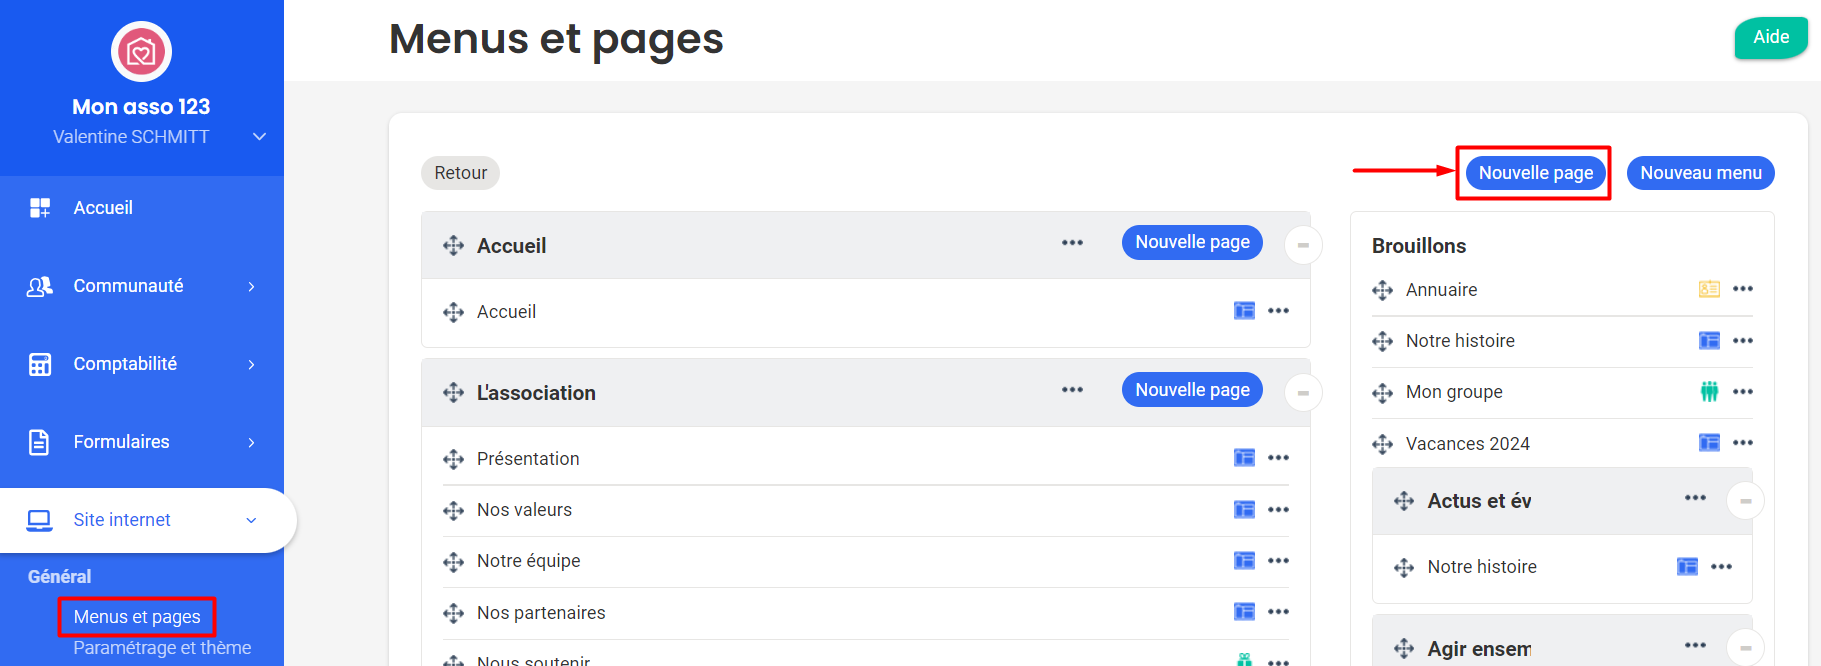The width and height of the screenshot is (1821, 666).
Task: Open the Comptabilité sidebar section
Action: point(141,364)
